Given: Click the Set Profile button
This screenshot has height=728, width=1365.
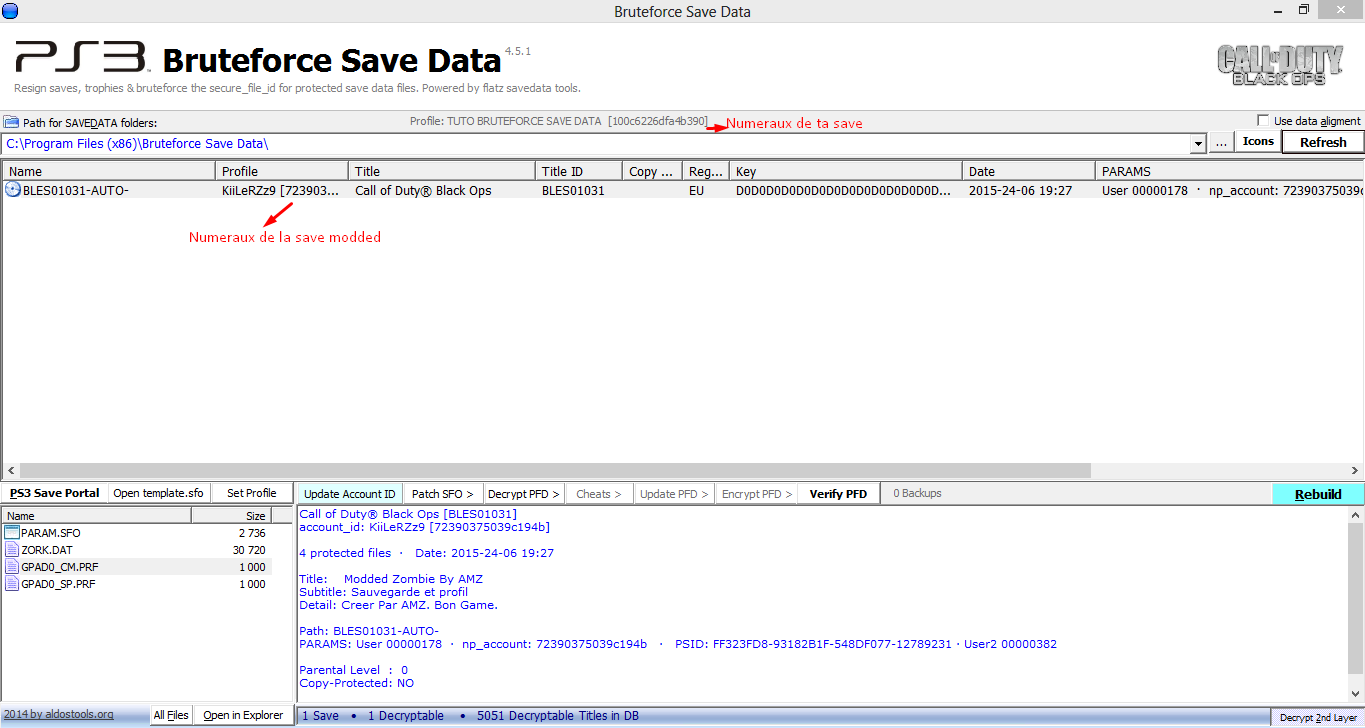Looking at the screenshot, I should click(x=251, y=493).
